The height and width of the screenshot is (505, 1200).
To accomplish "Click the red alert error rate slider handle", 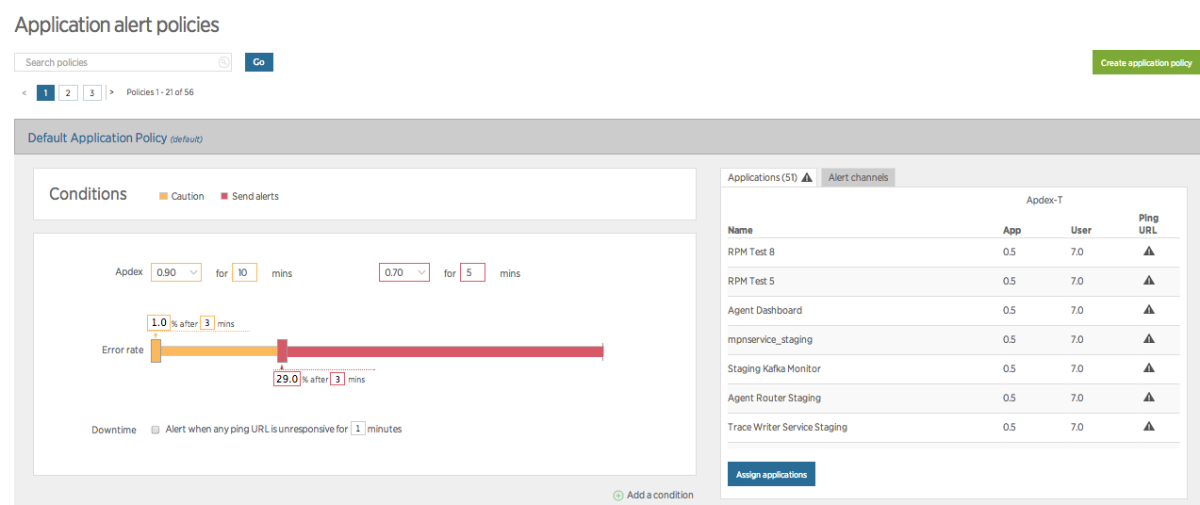I will [x=282, y=350].
